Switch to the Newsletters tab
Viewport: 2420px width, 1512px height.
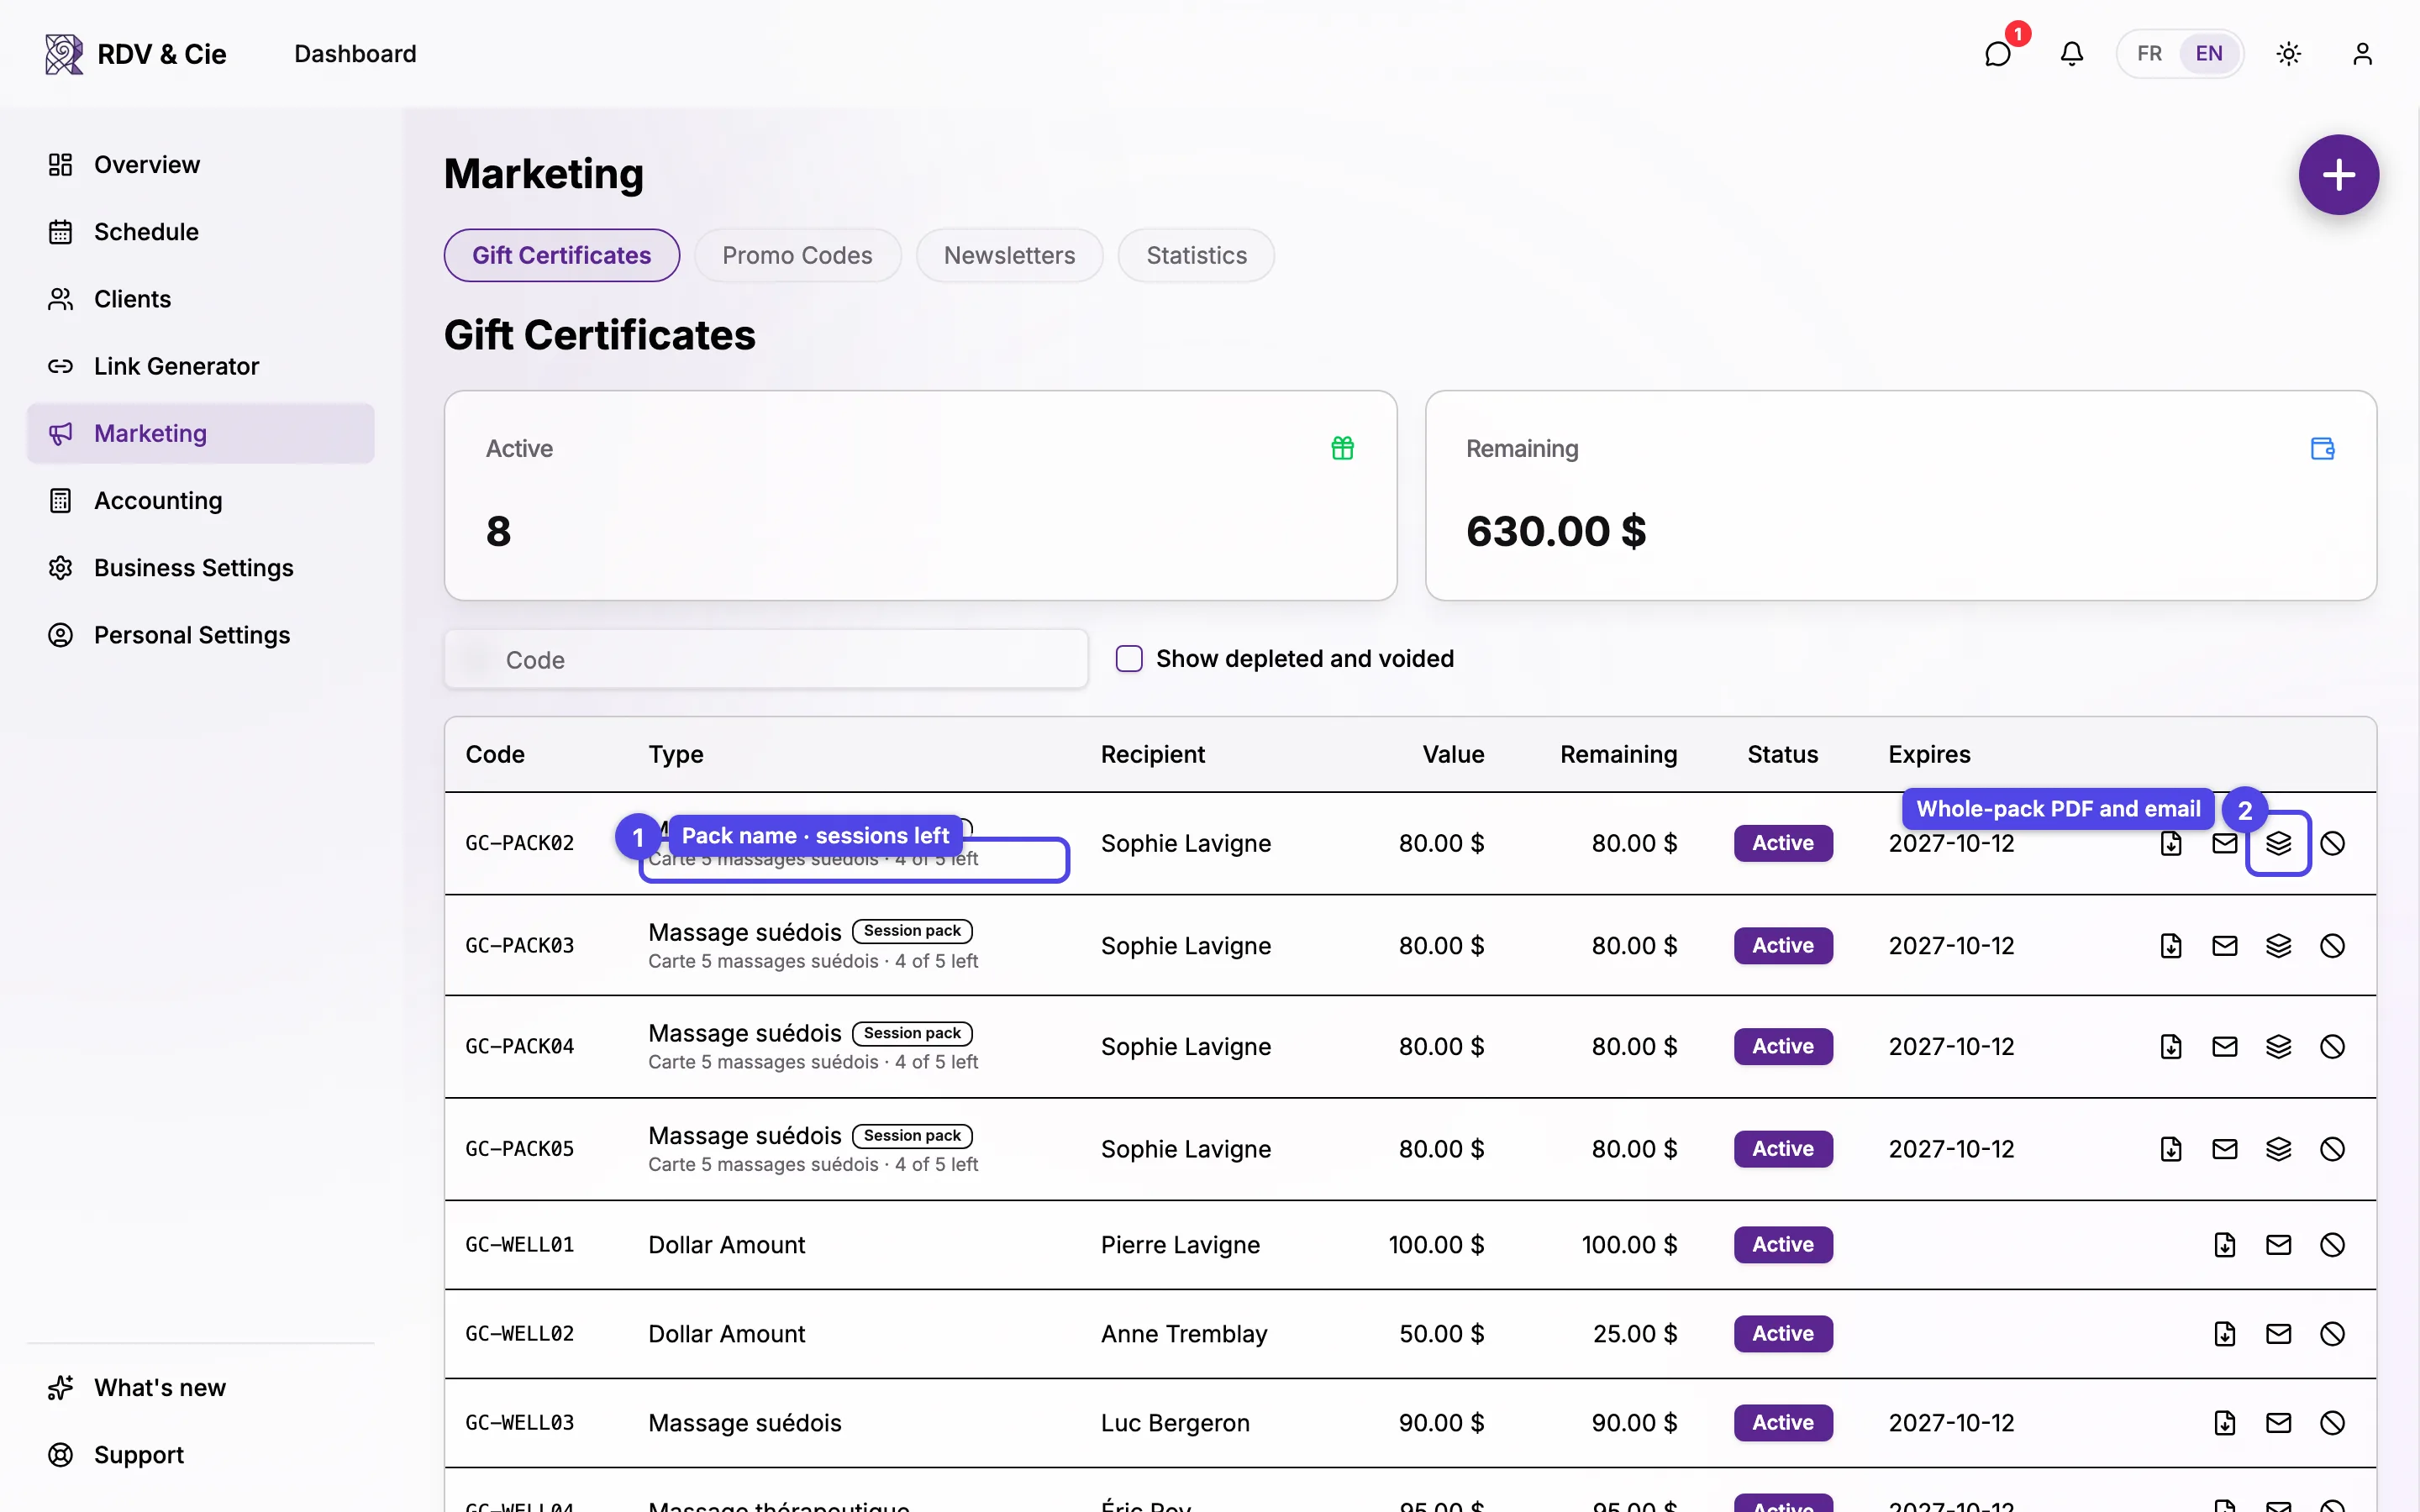pyautogui.click(x=1009, y=255)
